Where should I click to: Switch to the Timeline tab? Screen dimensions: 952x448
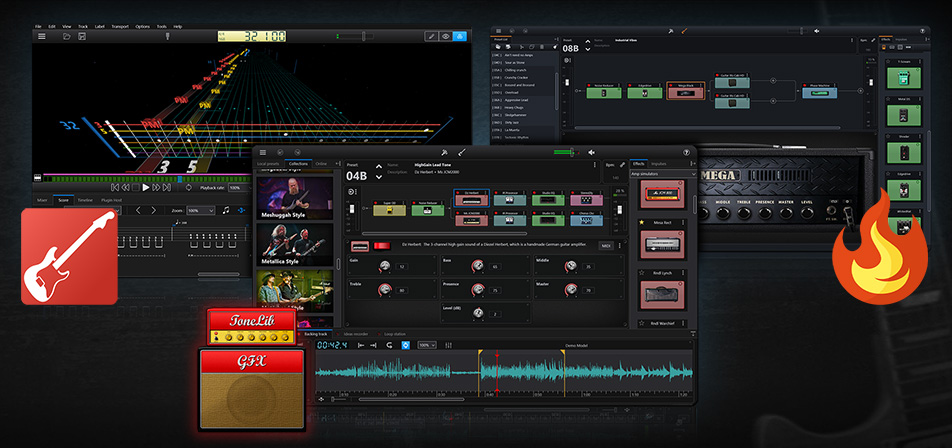[85, 200]
